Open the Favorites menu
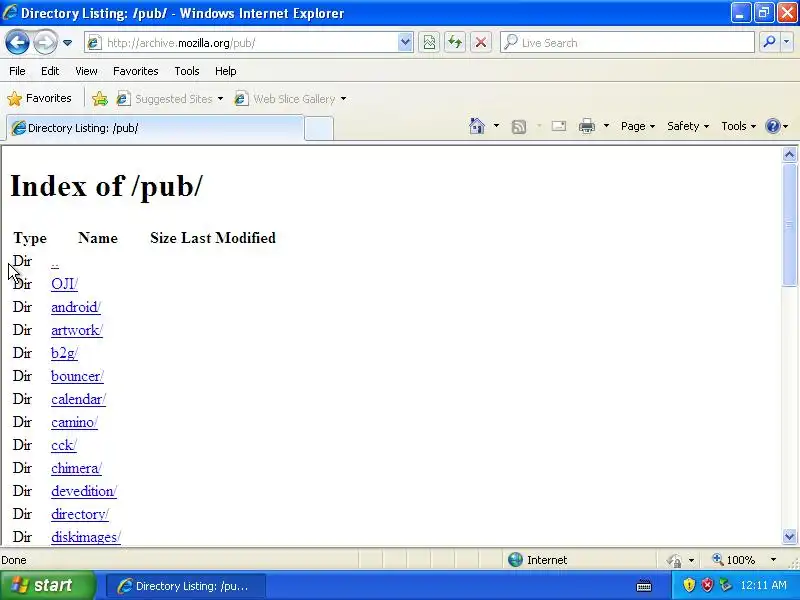800x600 pixels. click(x=136, y=71)
